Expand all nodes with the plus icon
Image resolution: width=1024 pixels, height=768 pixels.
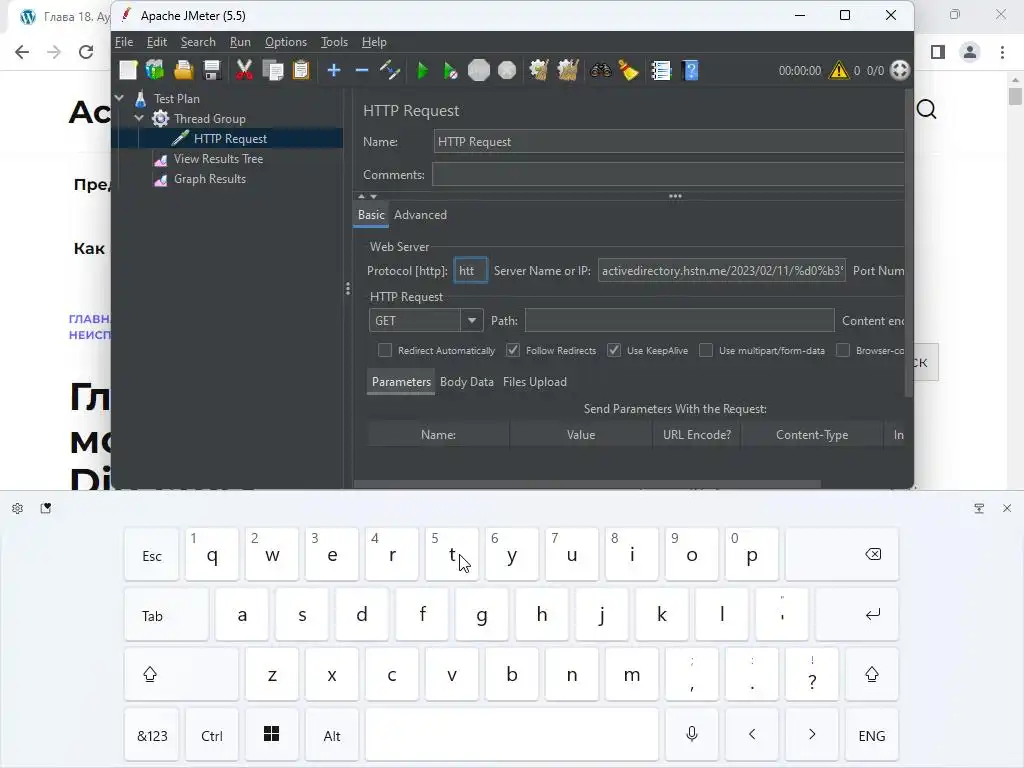[334, 70]
